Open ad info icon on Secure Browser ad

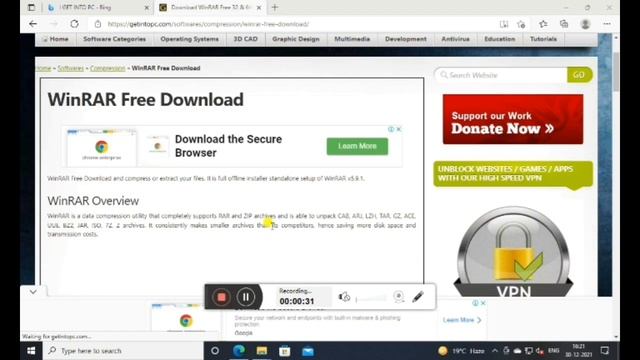tap(391, 129)
